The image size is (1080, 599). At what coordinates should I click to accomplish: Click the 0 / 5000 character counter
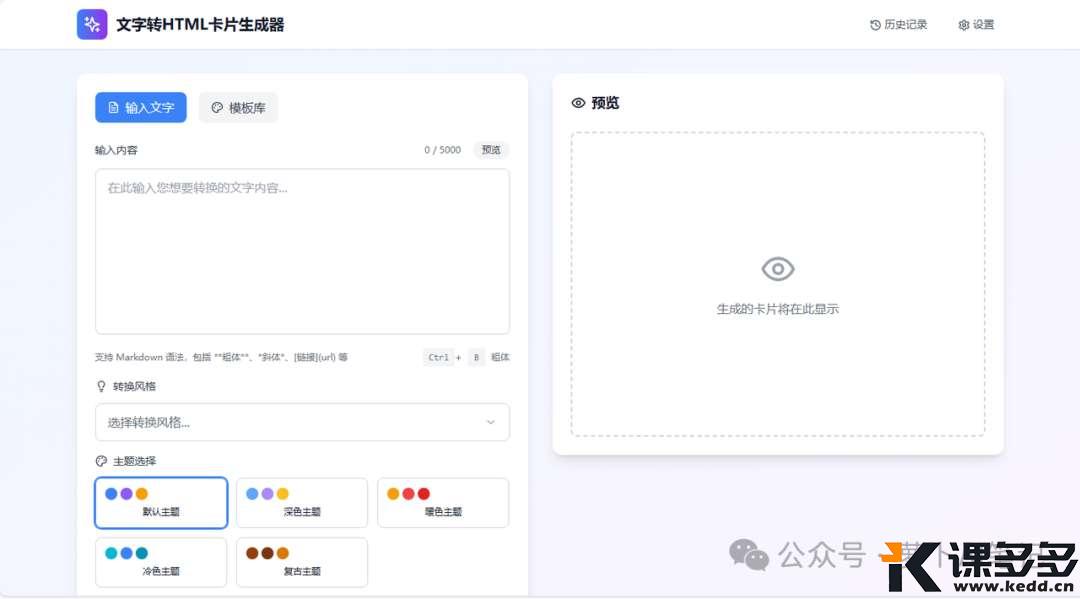442,149
